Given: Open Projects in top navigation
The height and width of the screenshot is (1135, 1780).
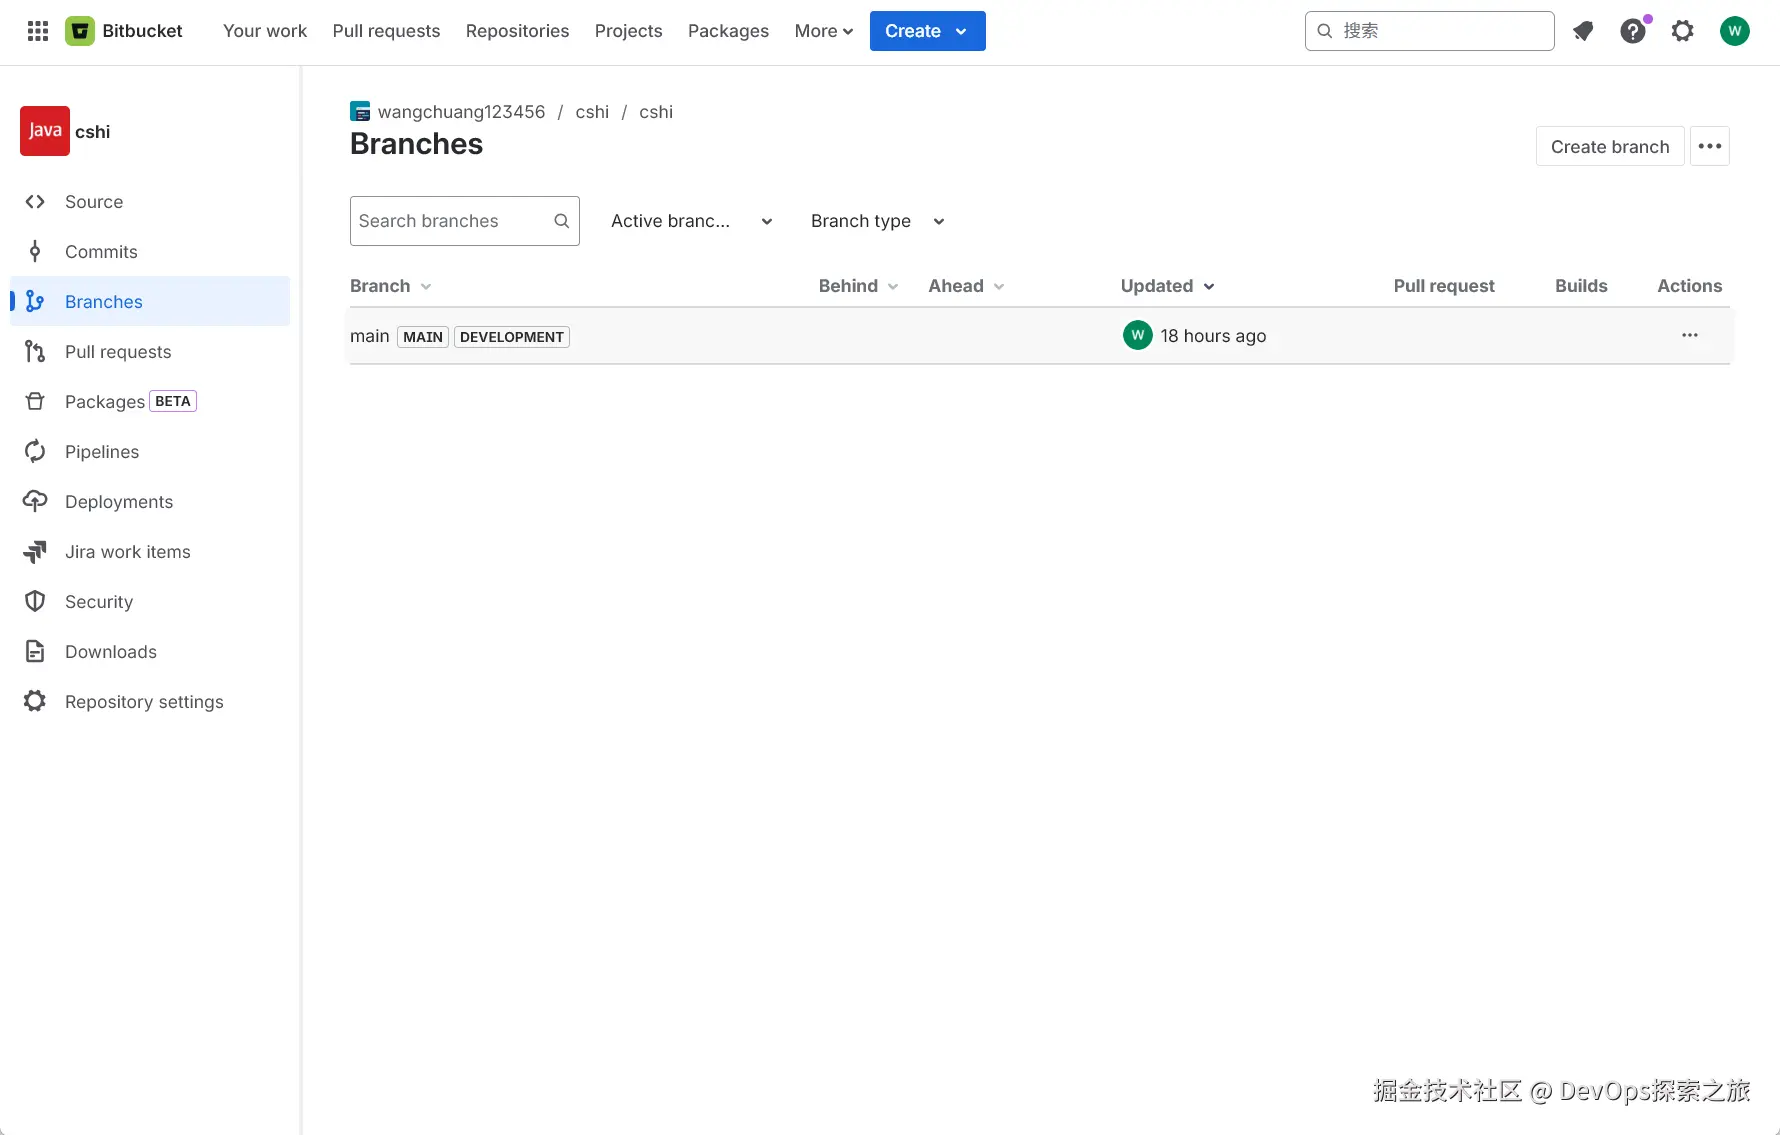Looking at the screenshot, I should (x=628, y=31).
